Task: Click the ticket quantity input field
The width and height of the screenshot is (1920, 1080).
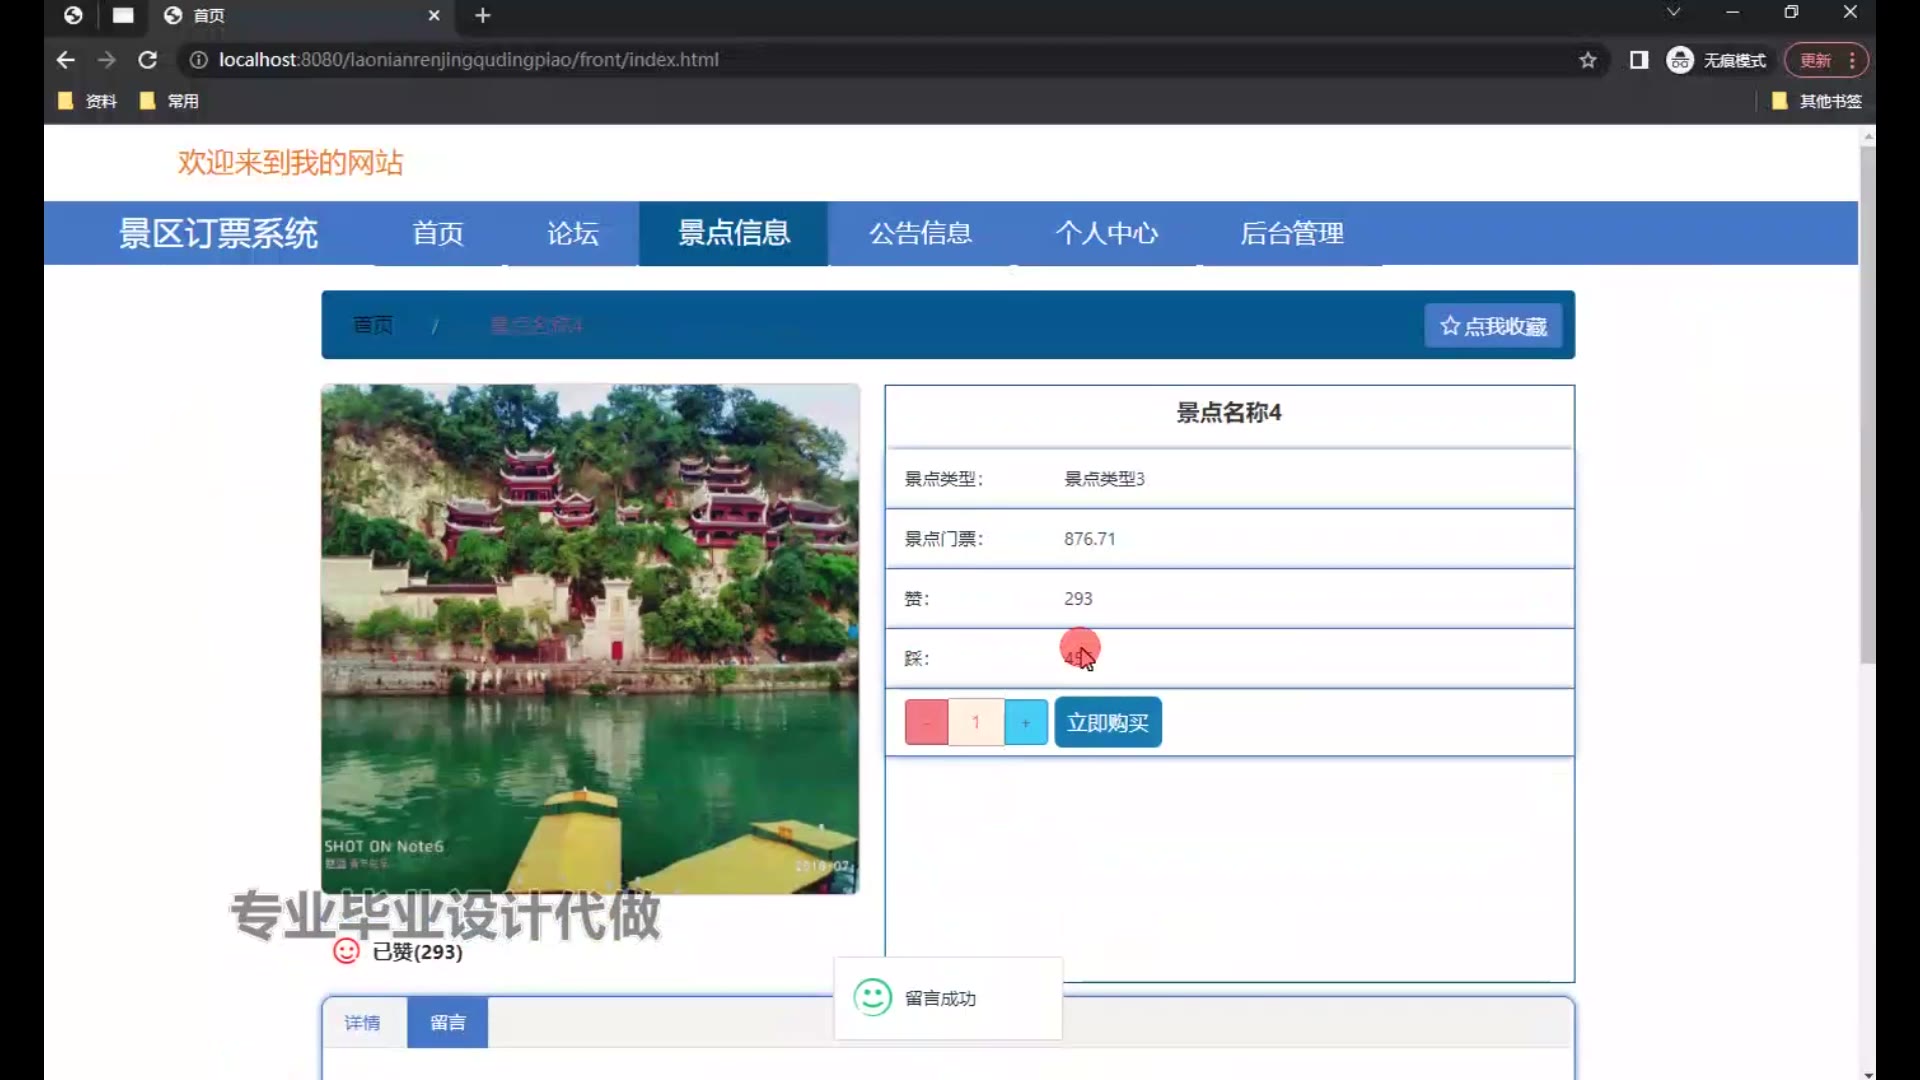Action: coord(976,722)
